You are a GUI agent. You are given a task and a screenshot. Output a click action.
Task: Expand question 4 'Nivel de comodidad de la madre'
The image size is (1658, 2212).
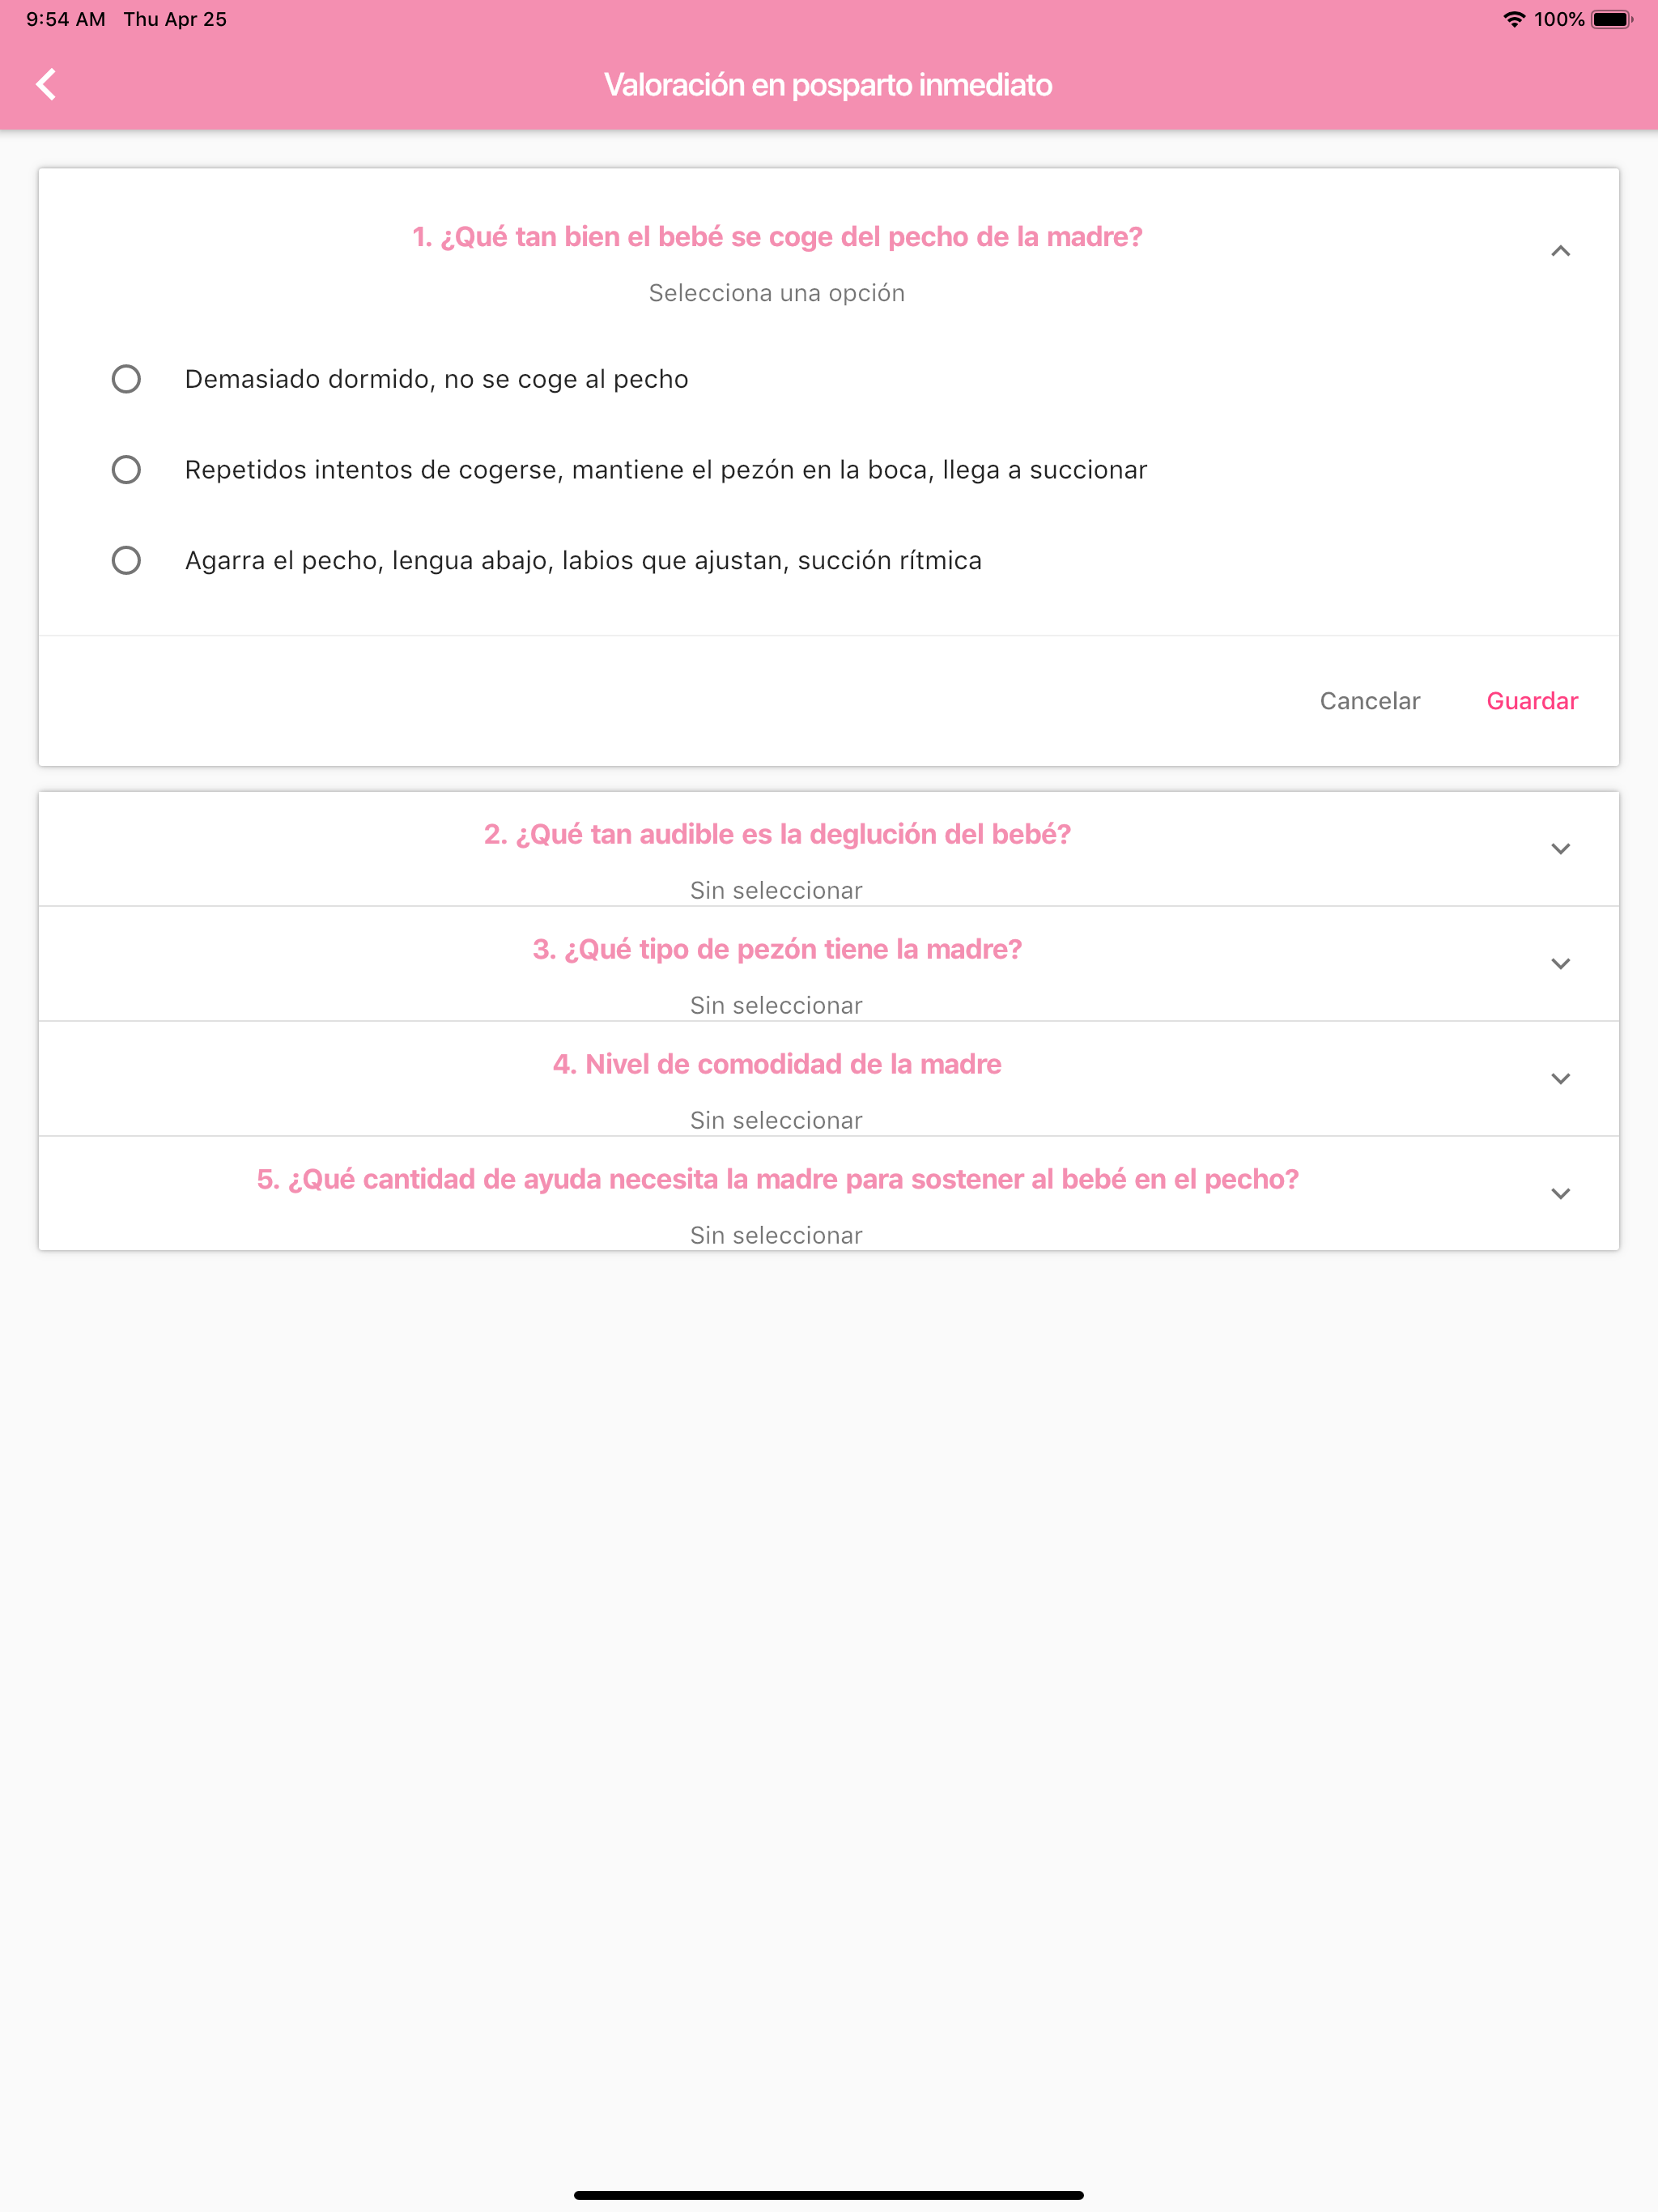(1560, 1078)
